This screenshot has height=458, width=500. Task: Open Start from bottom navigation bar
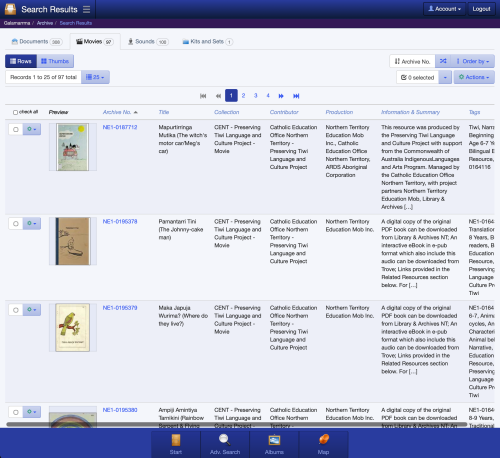pyautogui.click(x=176, y=445)
